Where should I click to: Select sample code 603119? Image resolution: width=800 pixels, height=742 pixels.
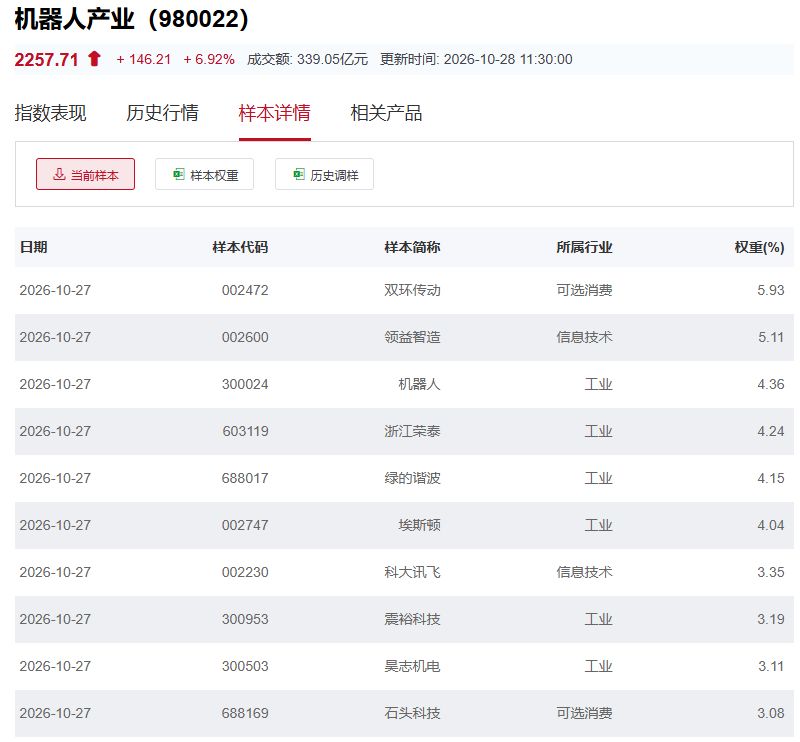tap(245, 431)
